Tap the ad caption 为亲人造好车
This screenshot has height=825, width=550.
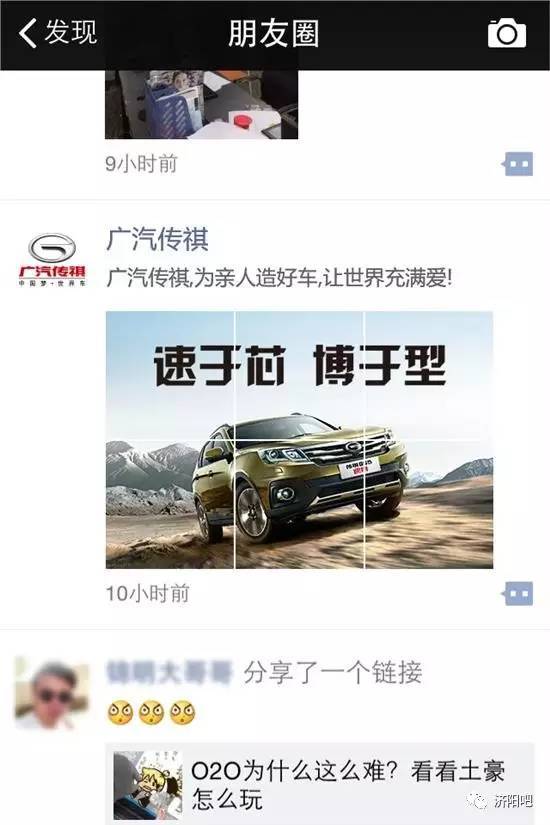point(279,277)
